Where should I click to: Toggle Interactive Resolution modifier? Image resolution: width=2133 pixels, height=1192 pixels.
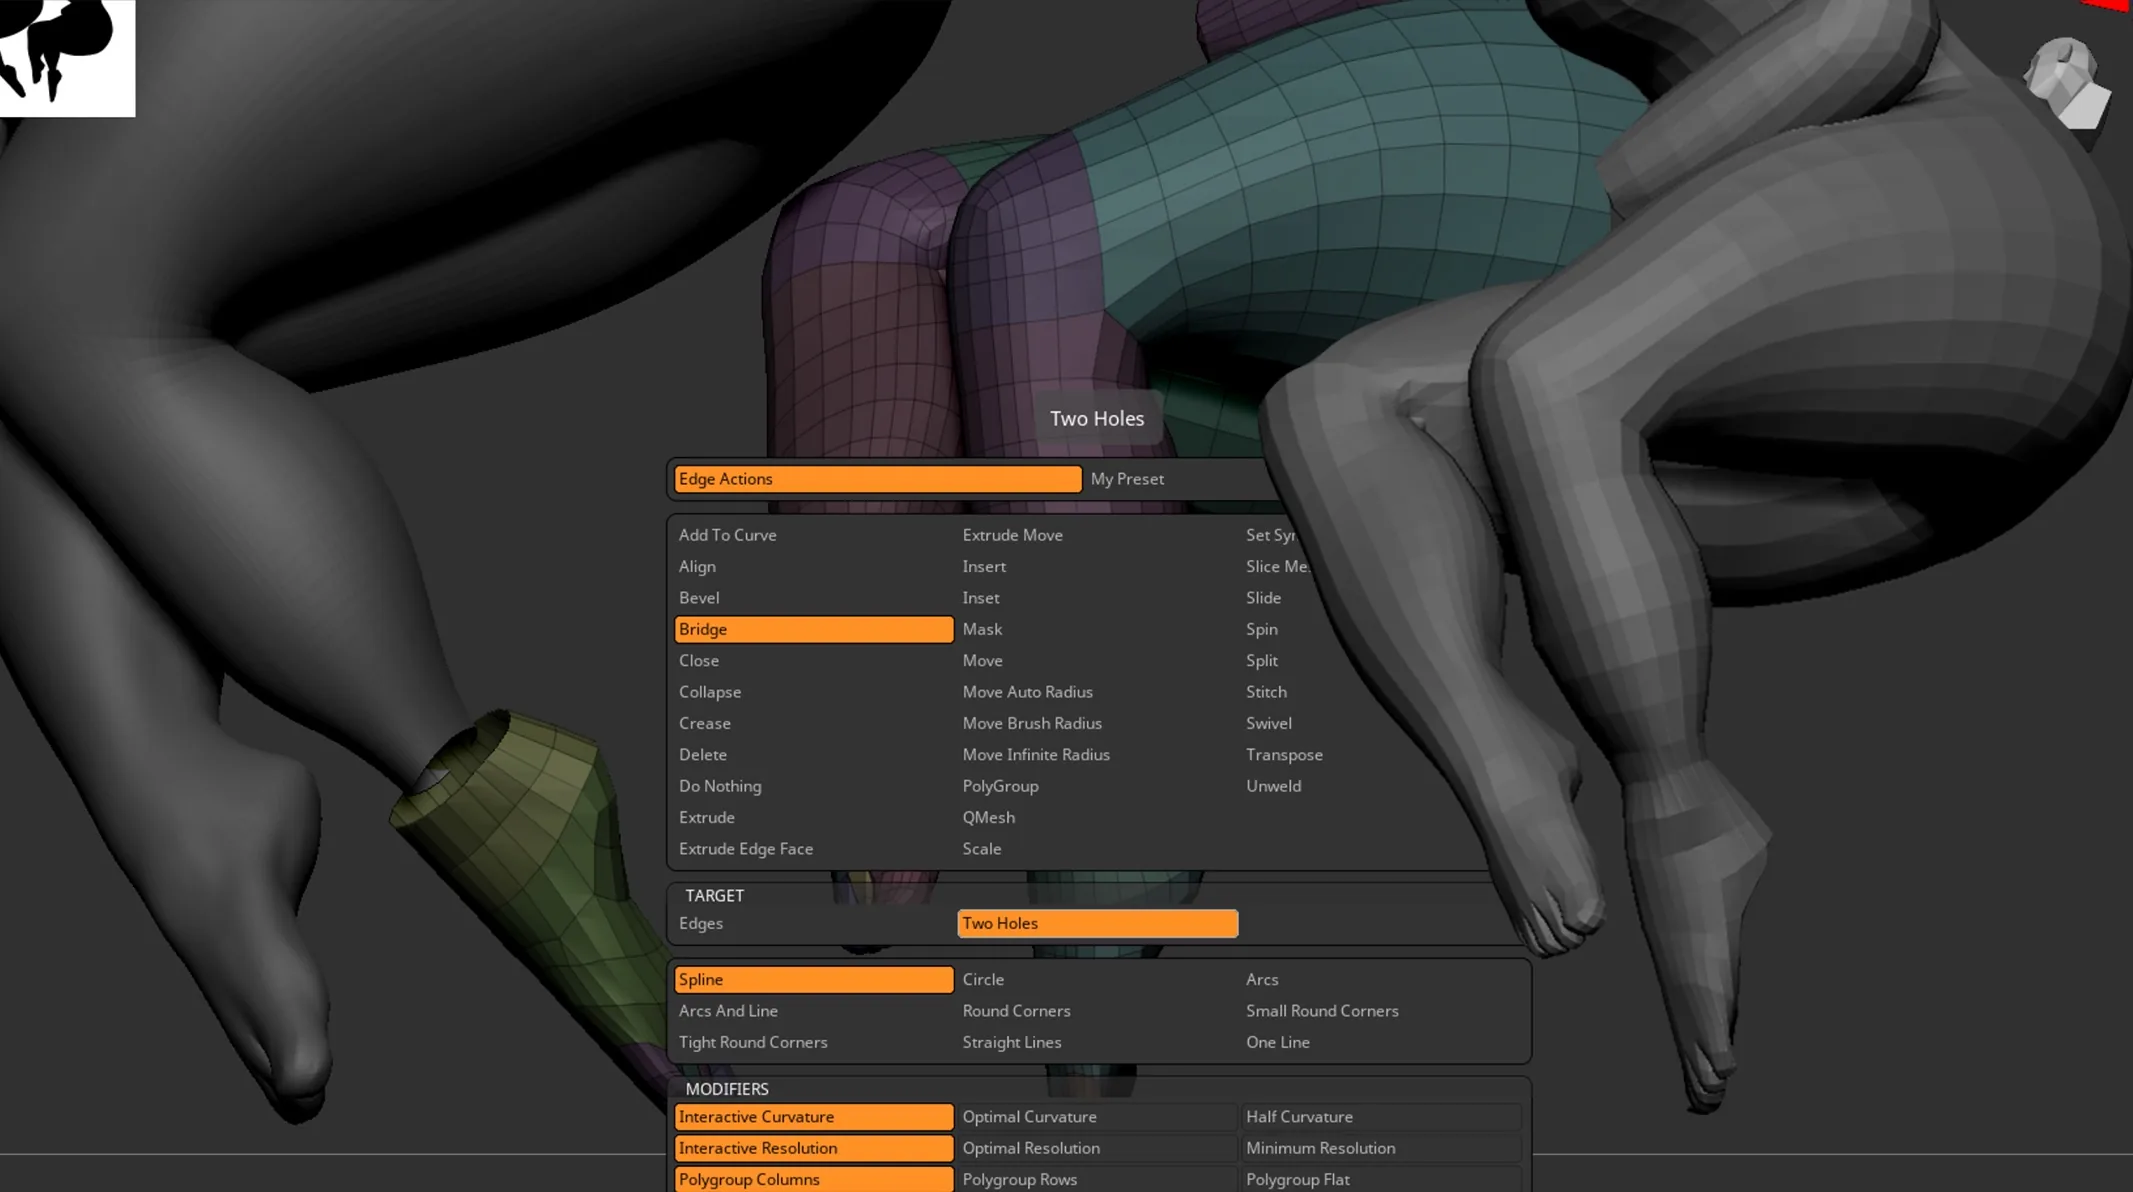pos(813,1148)
